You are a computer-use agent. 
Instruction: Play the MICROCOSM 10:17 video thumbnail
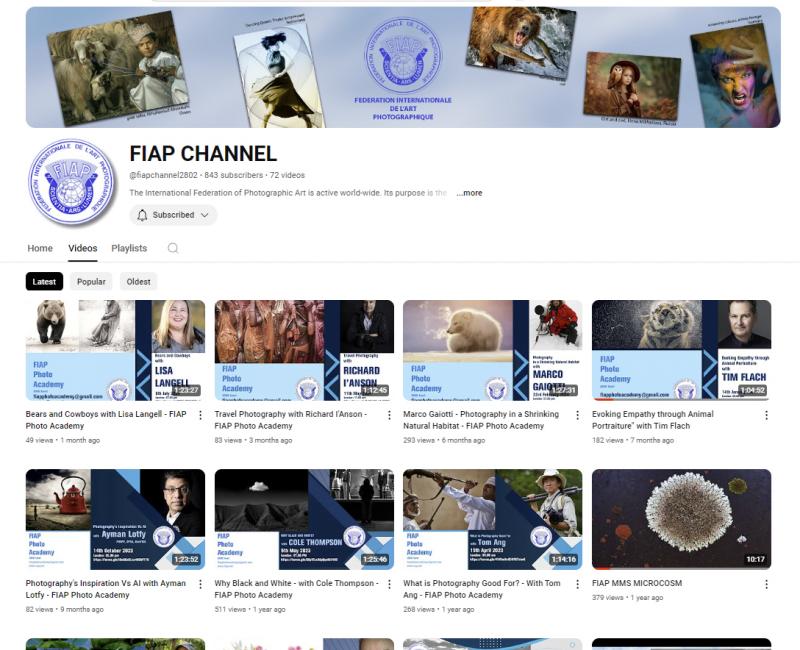(x=682, y=519)
